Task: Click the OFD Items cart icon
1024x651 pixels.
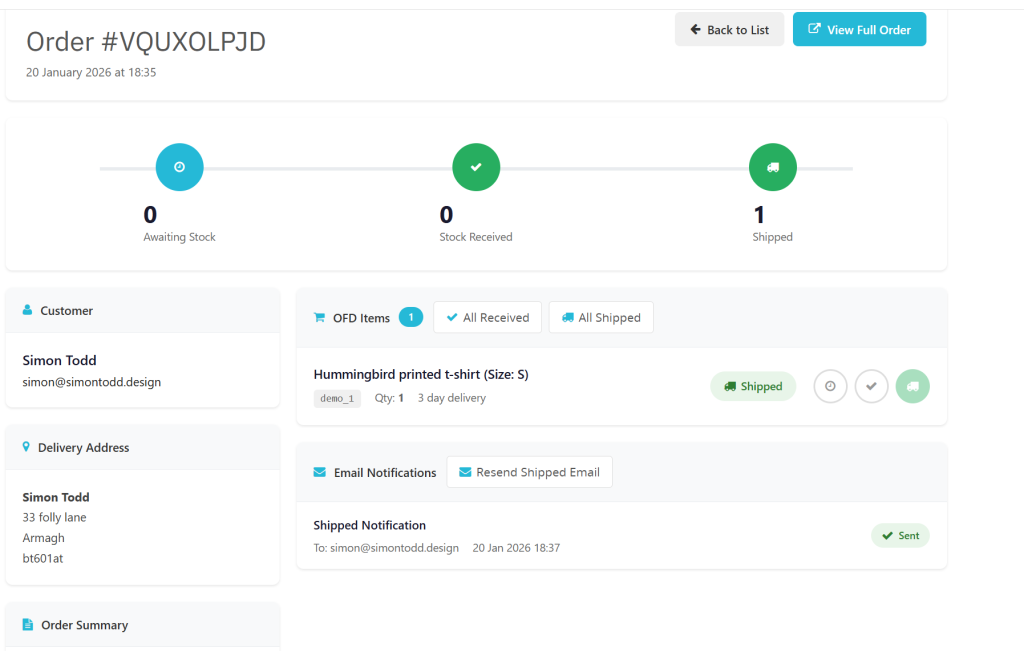Action: [320, 318]
